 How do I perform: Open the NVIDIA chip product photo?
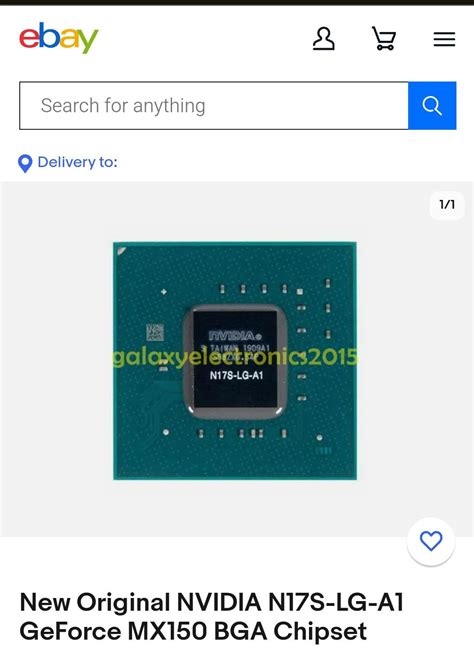click(235, 361)
